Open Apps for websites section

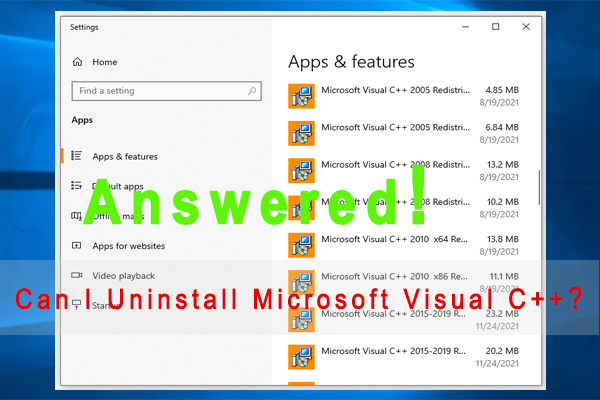pyautogui.click(x=129, y=246)
